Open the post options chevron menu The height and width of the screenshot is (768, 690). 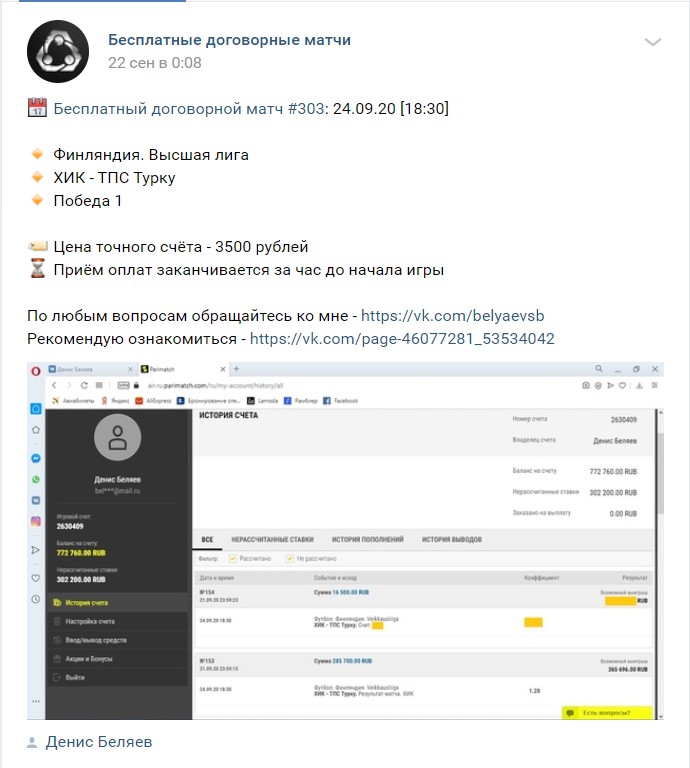[653, 42]
